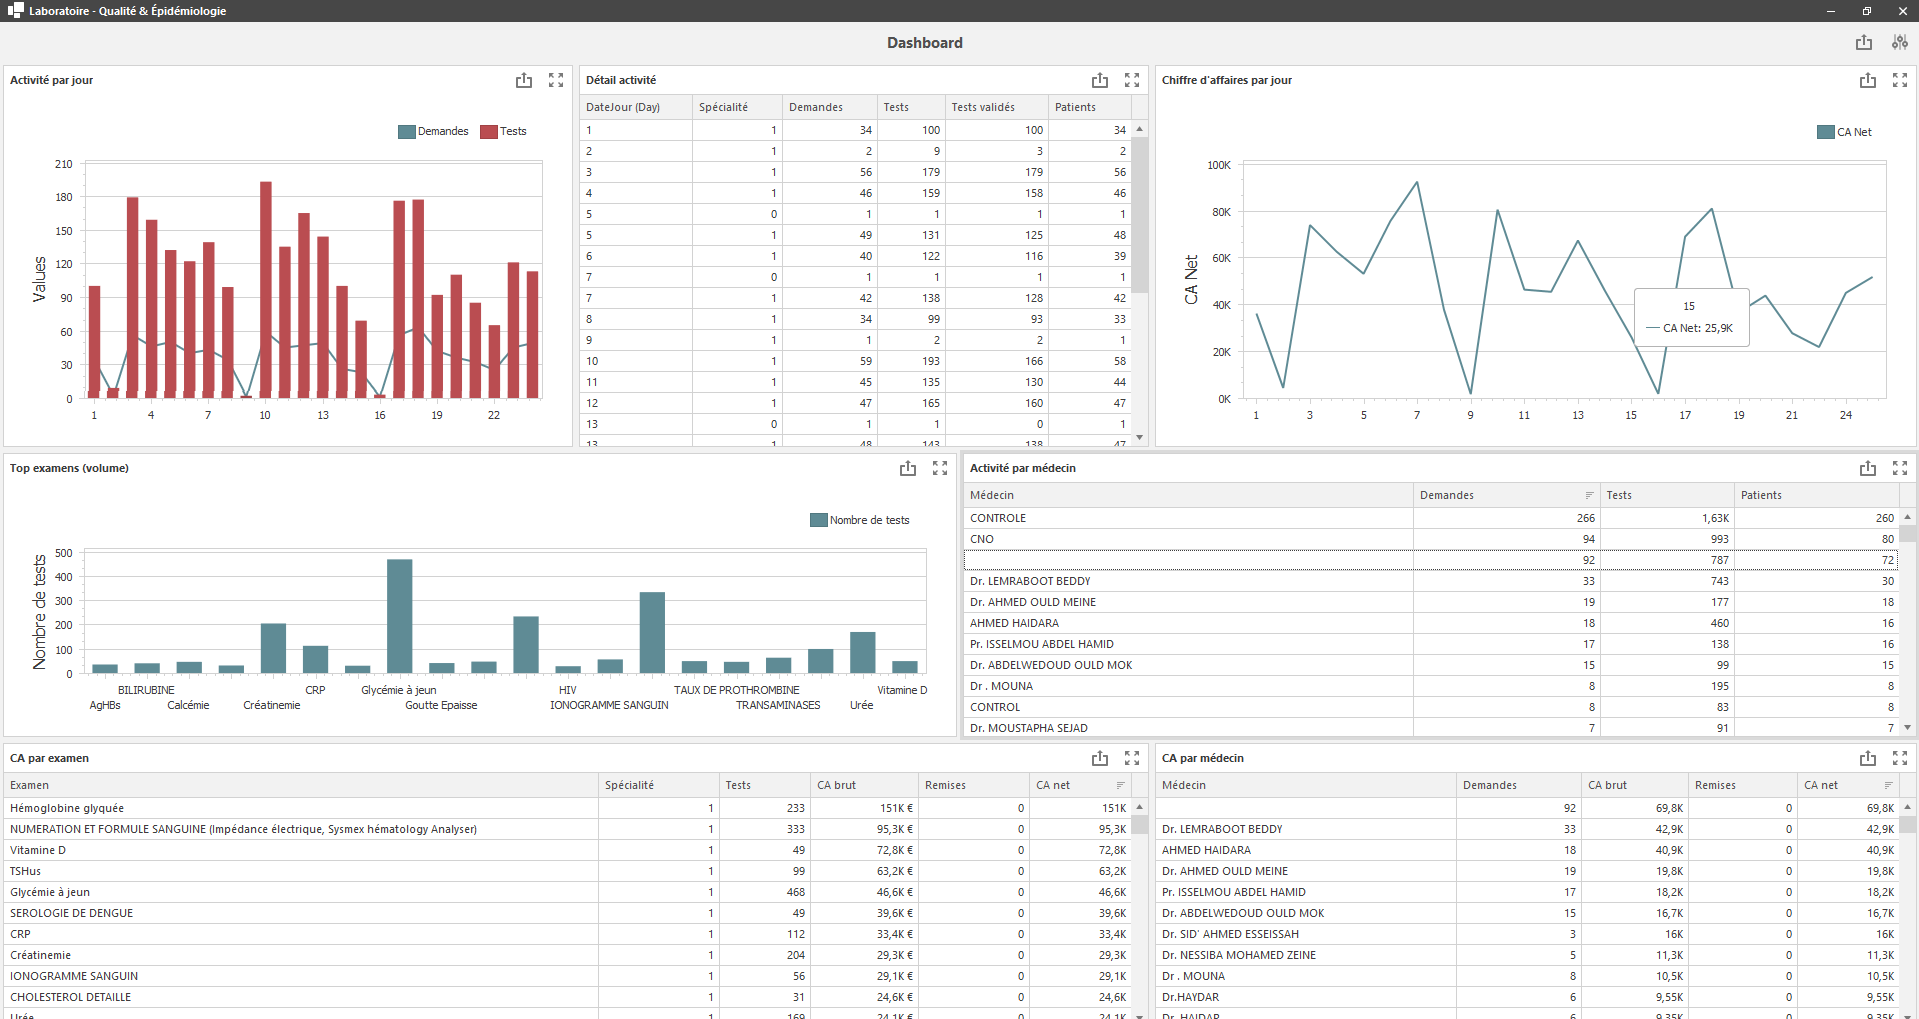1919x1019 pixels.
Task: Open the dashboard-level export icon at top right
Action: (x=1863, y=42)
